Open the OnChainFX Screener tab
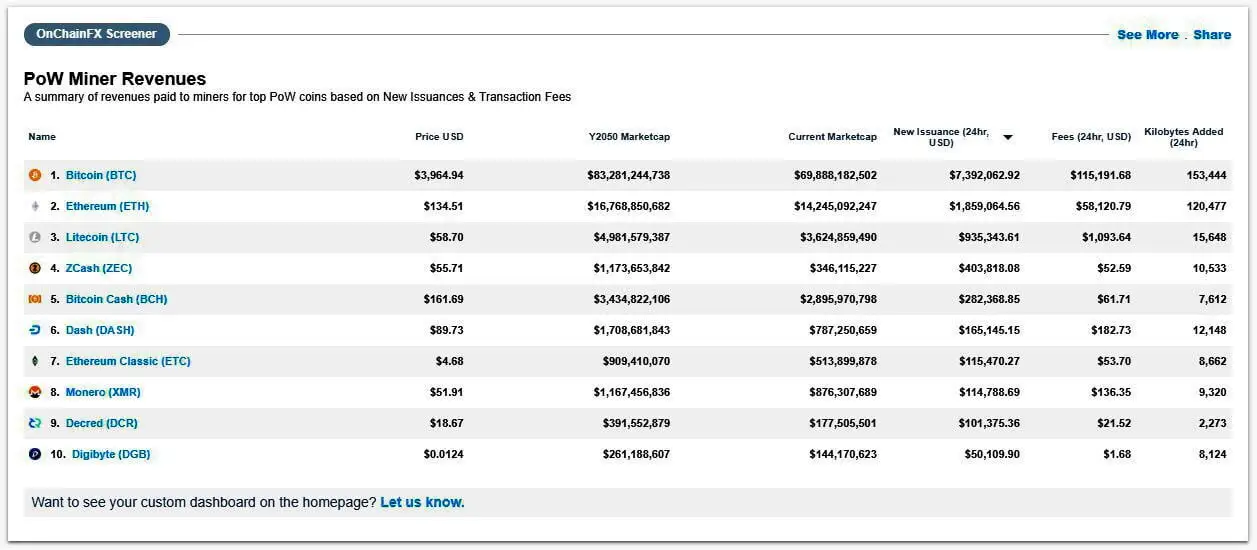Screen dimensions: 1257x550 [97, 34]
